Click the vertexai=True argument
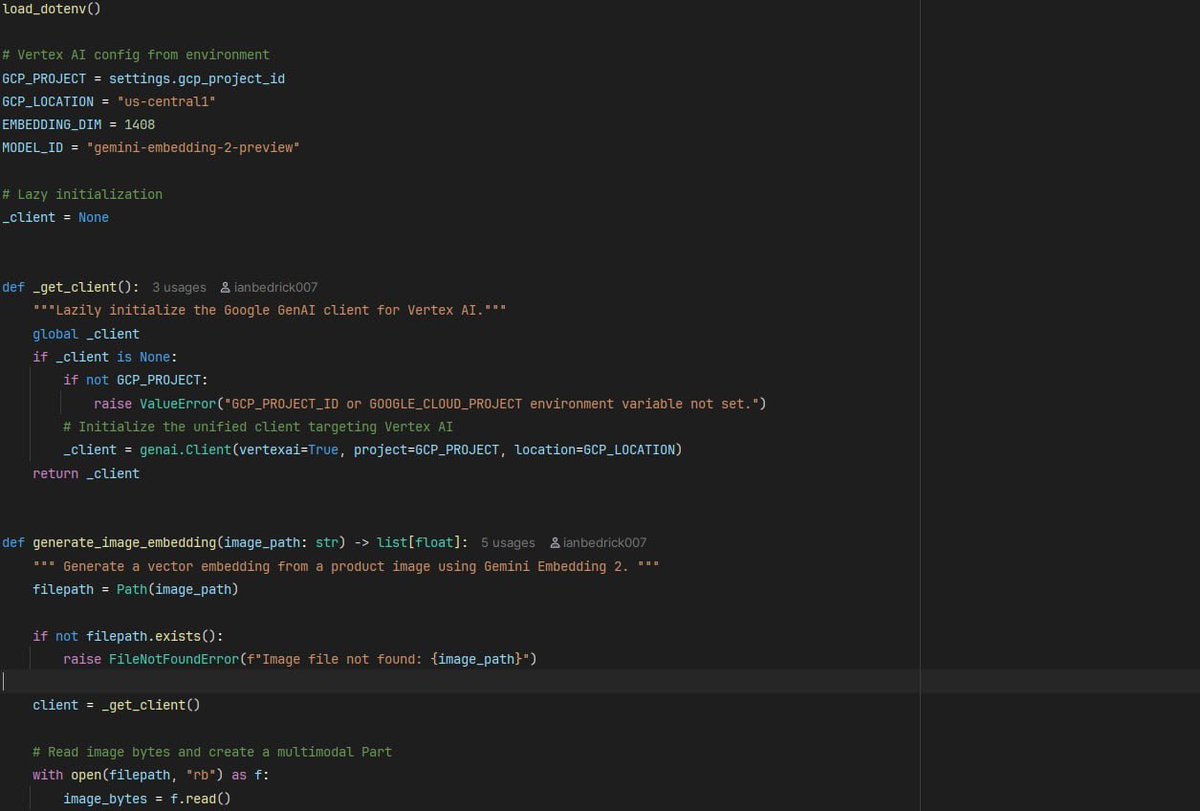Image resolution: width=1200 pixels, height=811 pixels. coord(289,450)
